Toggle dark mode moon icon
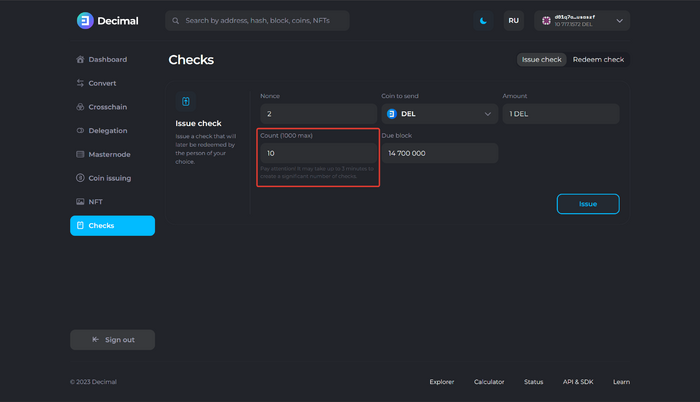 (483, 21)
